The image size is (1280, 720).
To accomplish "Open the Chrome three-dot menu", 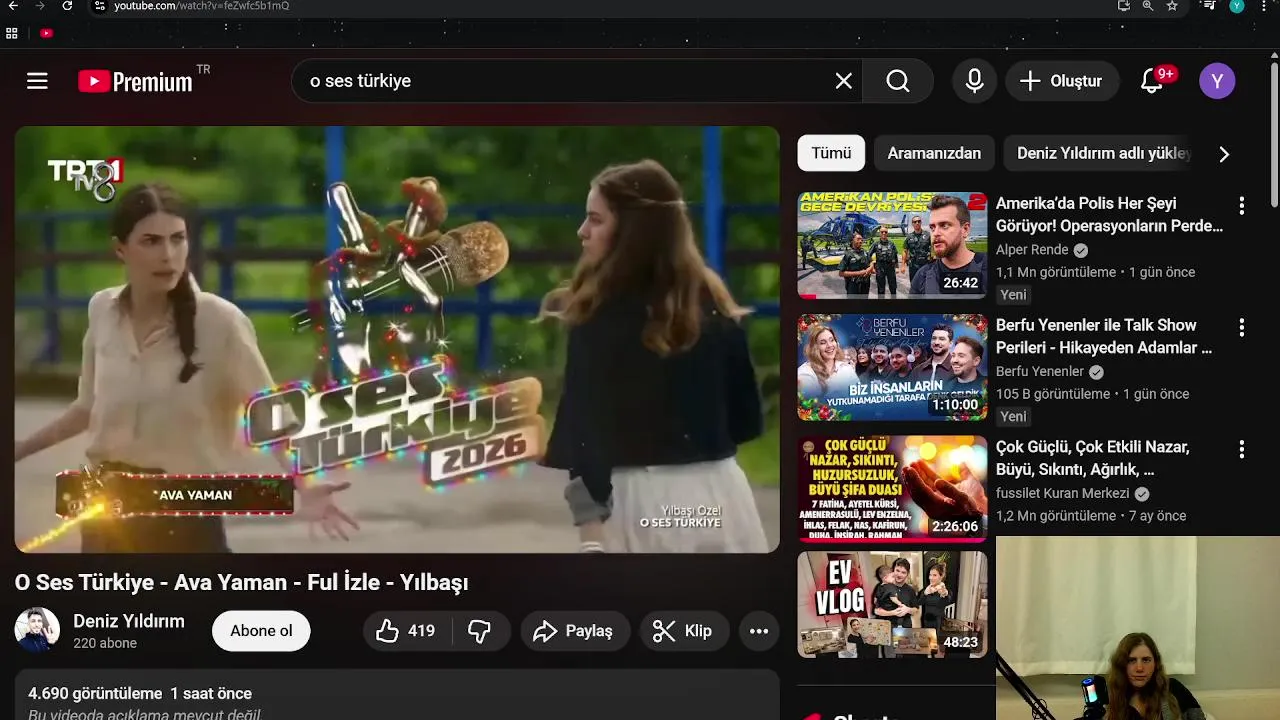I will click(x=1265, y=6).
